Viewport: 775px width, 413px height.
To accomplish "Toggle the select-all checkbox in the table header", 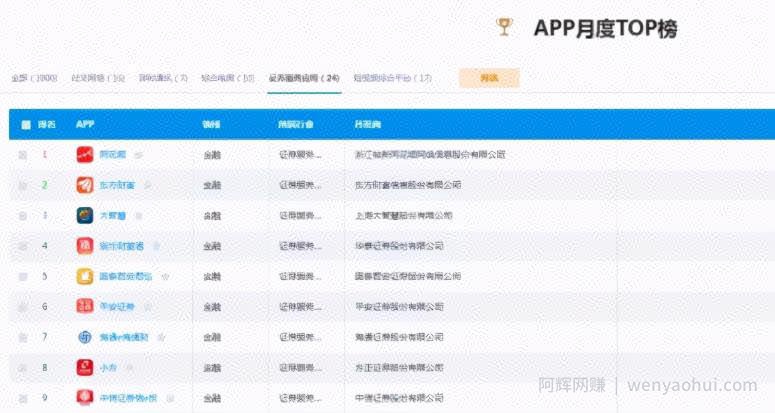I will pyautogui.click(x=26, y=124).
